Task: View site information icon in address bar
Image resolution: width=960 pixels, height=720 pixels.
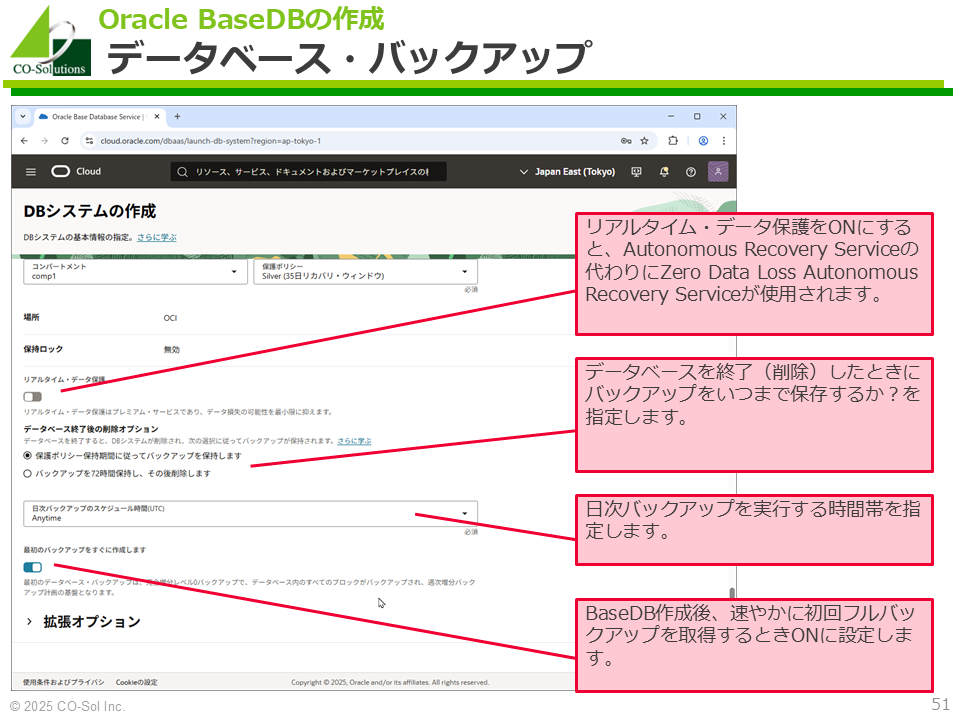Action: pos(89,141)
